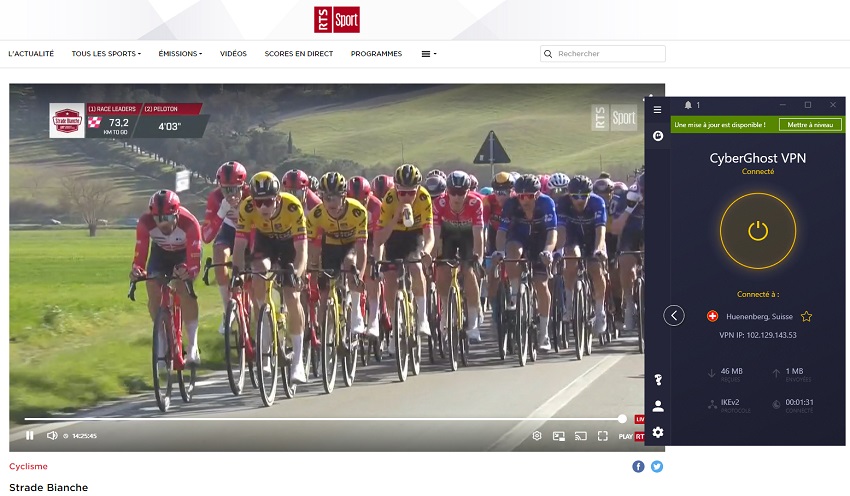Click the IKEv2 protocol label

(x=730, y=402)
